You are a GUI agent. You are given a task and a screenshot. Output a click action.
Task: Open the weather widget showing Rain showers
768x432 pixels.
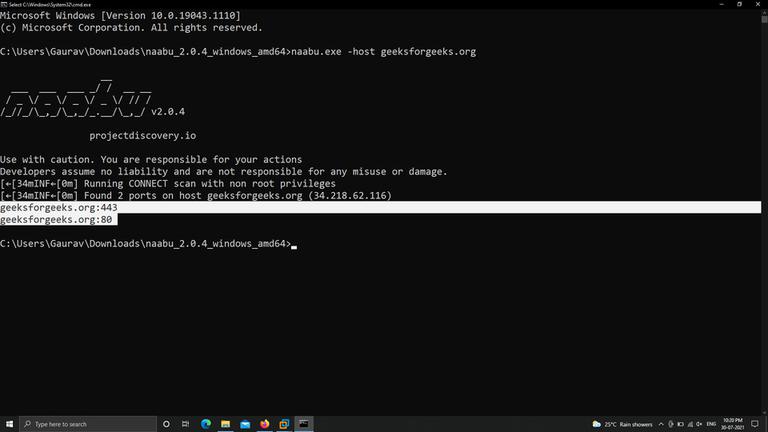pos(623,424)
